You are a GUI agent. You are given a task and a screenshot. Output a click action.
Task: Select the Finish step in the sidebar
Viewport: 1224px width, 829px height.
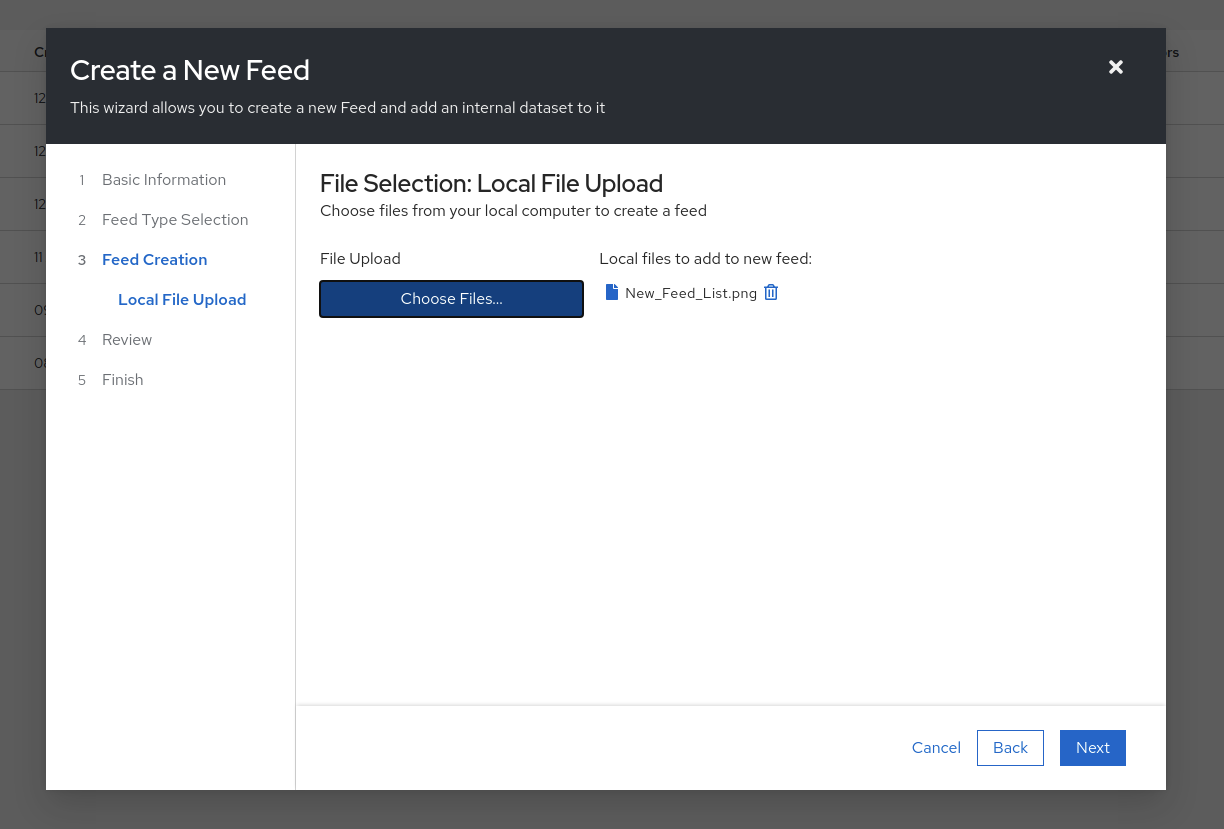(x=122, y=380)
